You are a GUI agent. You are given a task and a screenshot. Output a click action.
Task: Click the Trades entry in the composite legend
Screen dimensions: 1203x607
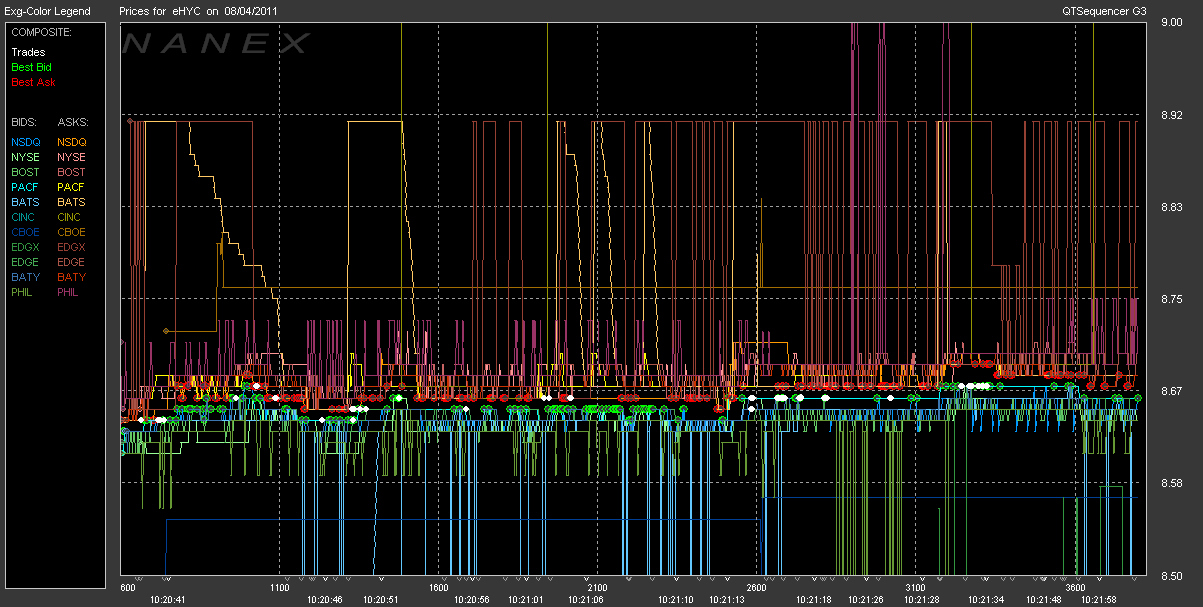pos(28,52)
